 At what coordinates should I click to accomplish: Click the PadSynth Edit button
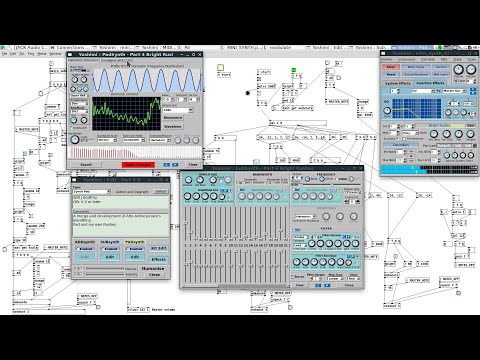(x=135, y=257)
